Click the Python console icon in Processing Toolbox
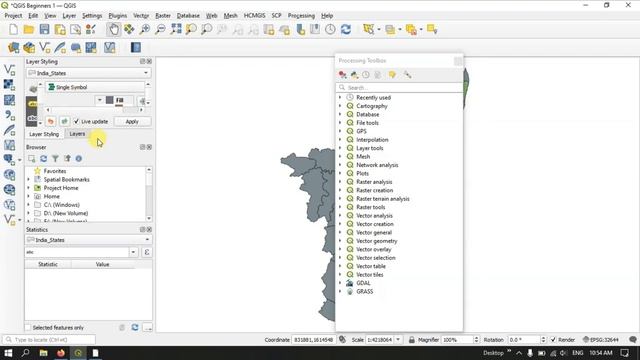The height and width of the screenshot is (360, 640). [354, 75]
